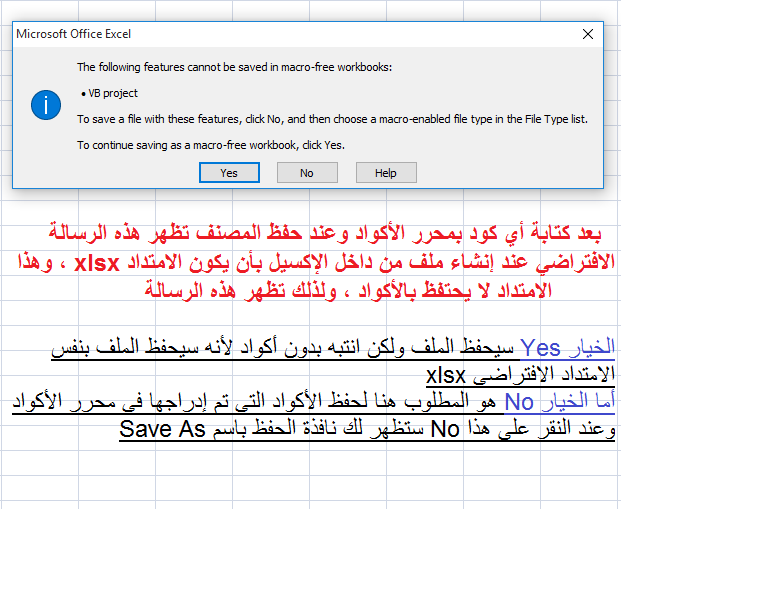
Task: Click the line "The following features cannot be saved"
Action: 234,67
